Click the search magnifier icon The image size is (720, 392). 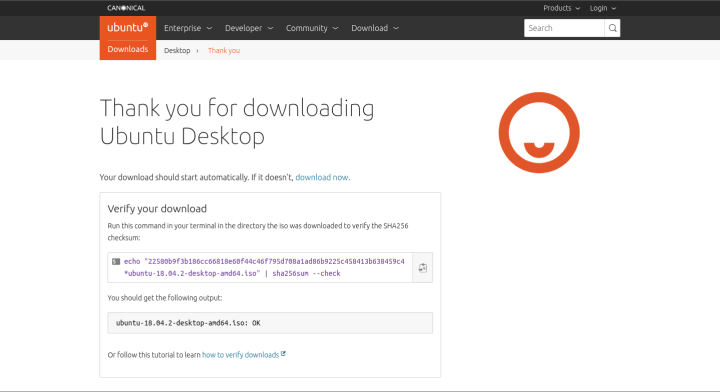point(612,28)
